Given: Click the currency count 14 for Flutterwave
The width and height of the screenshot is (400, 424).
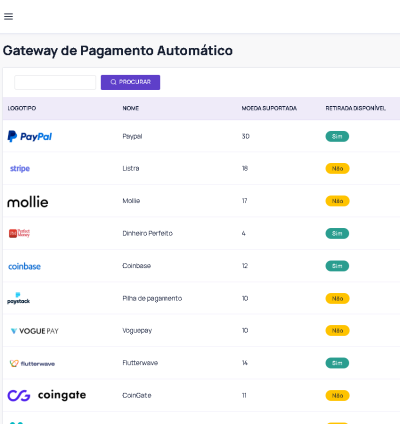Looking at the screenshot, I should (245, 363).
